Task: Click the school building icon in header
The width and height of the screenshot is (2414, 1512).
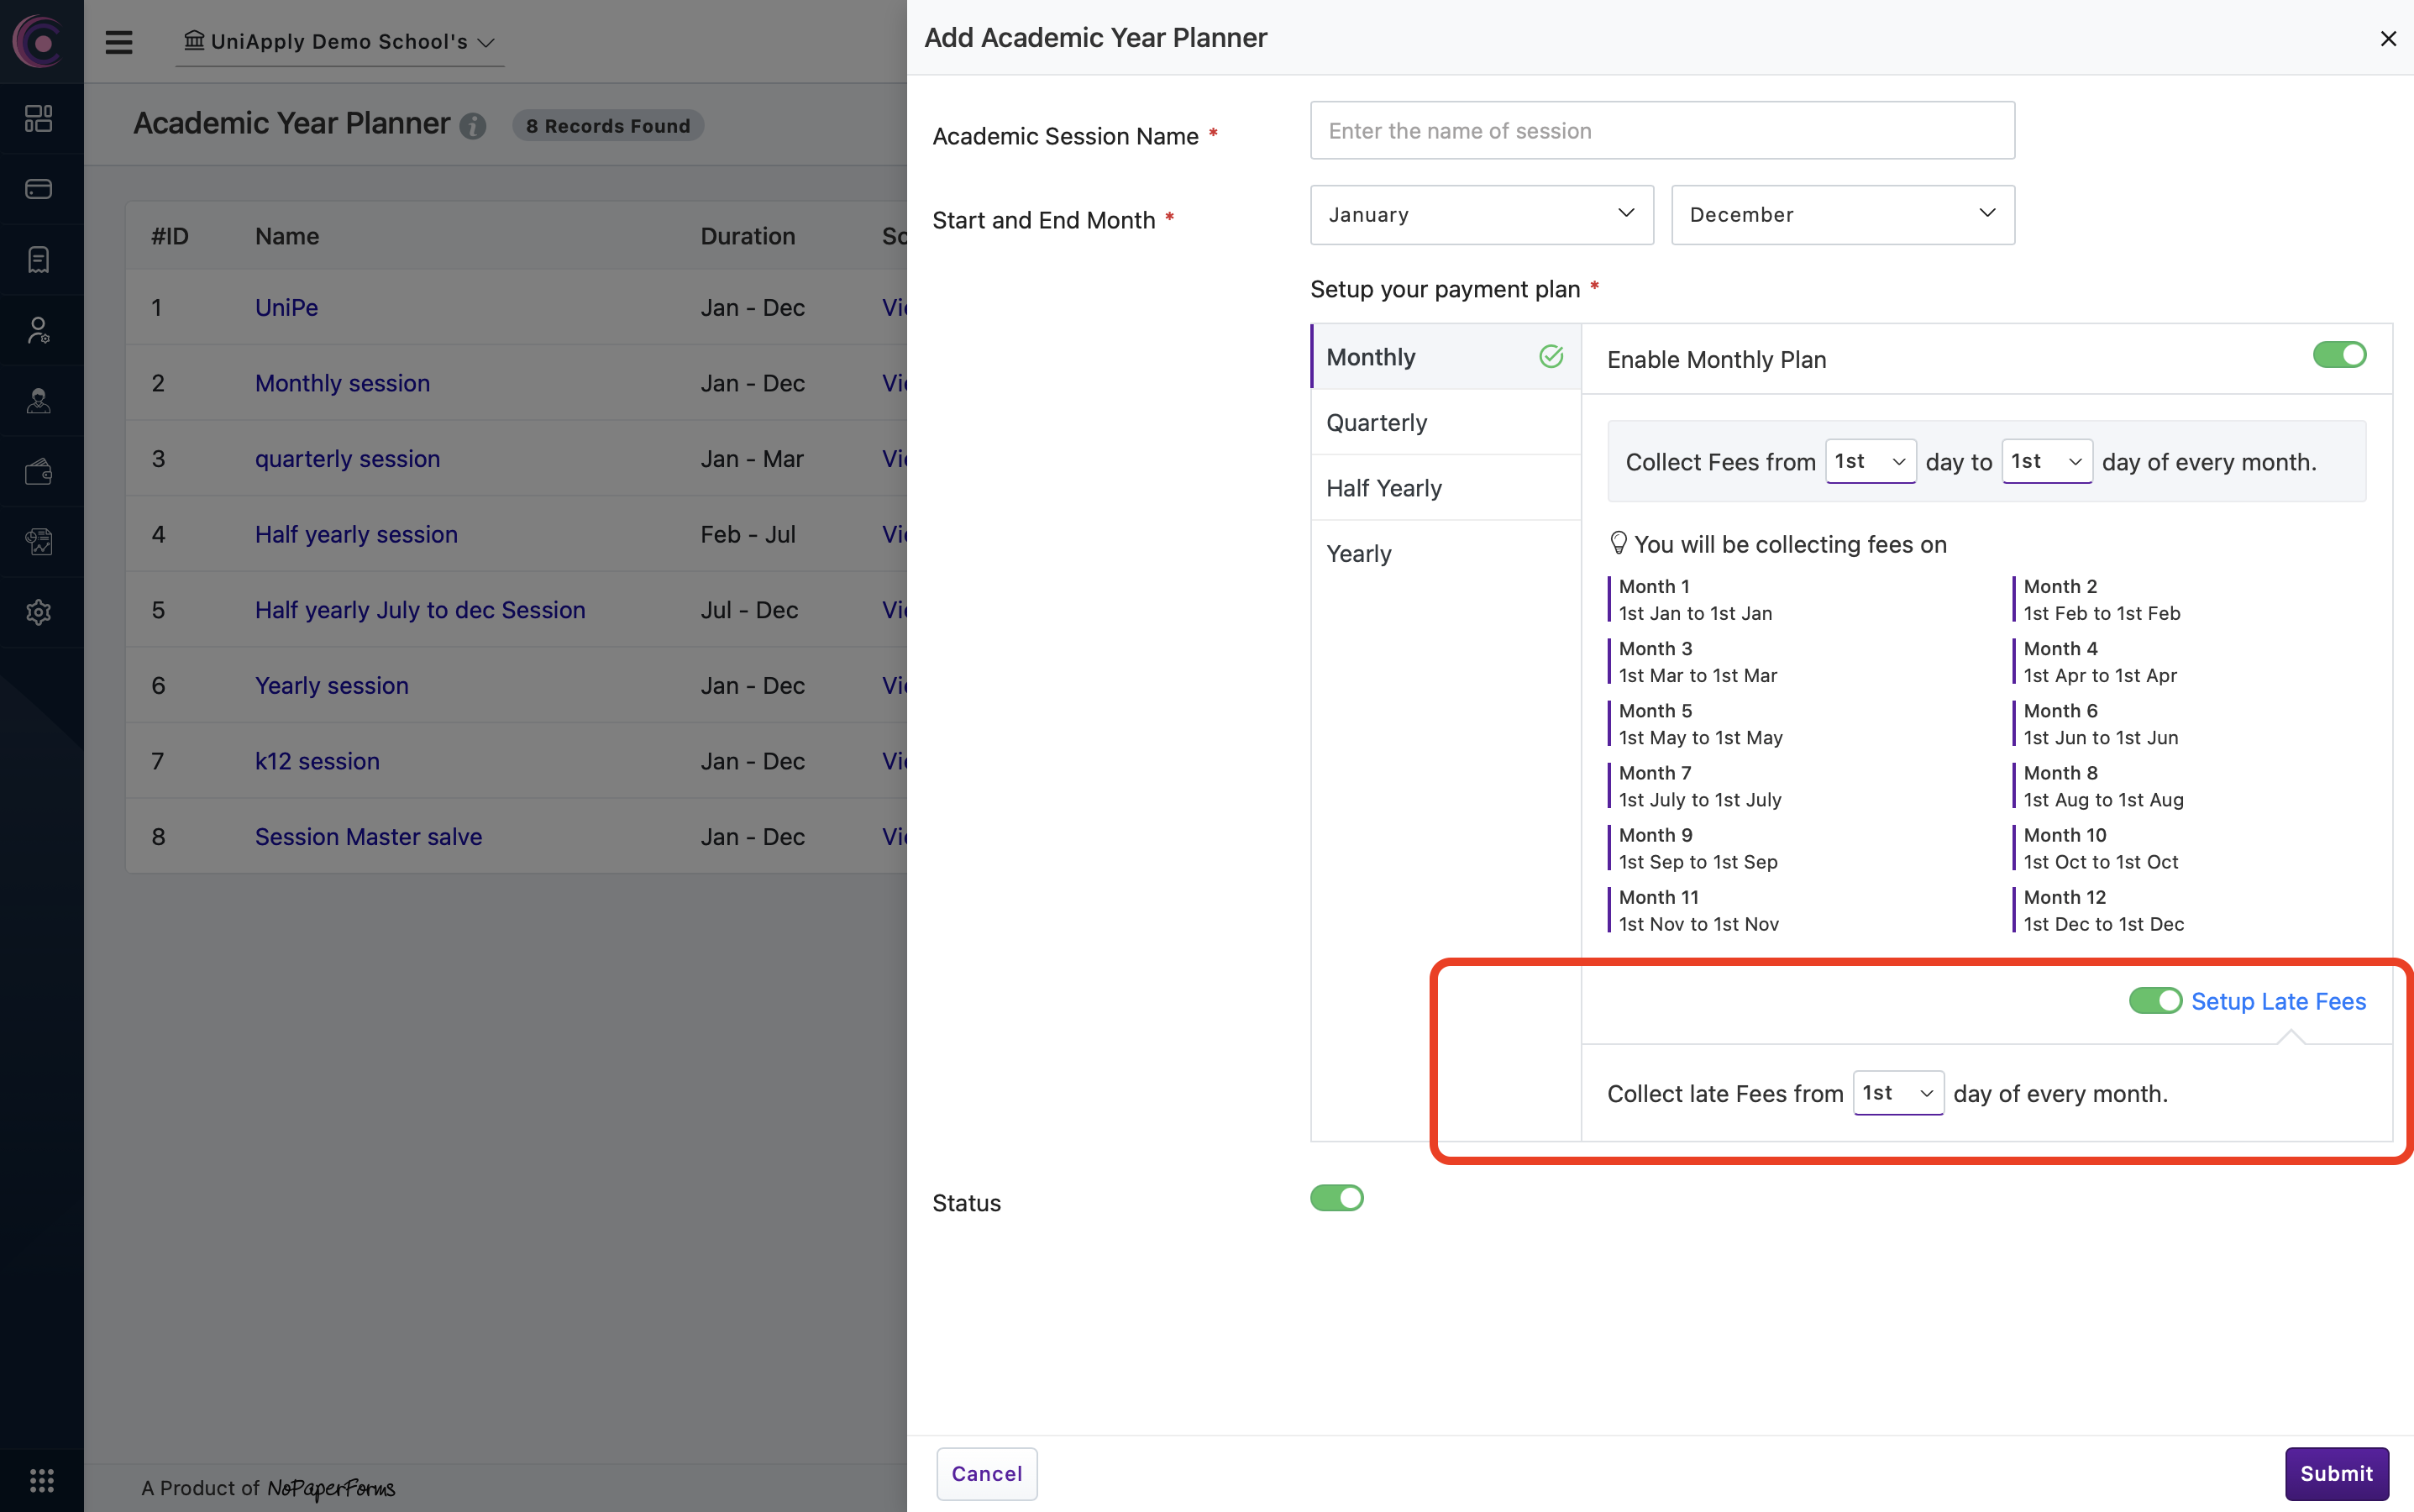Action: point(194,40)
